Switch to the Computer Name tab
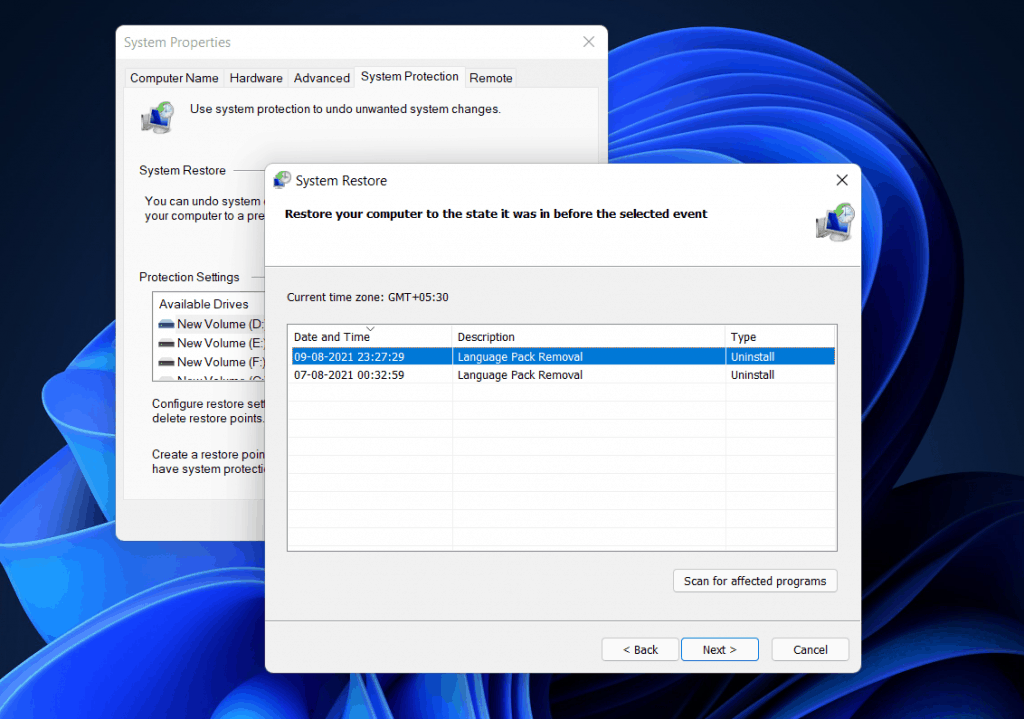Screen dimensions: 1024x719 (x=173, y=77)
